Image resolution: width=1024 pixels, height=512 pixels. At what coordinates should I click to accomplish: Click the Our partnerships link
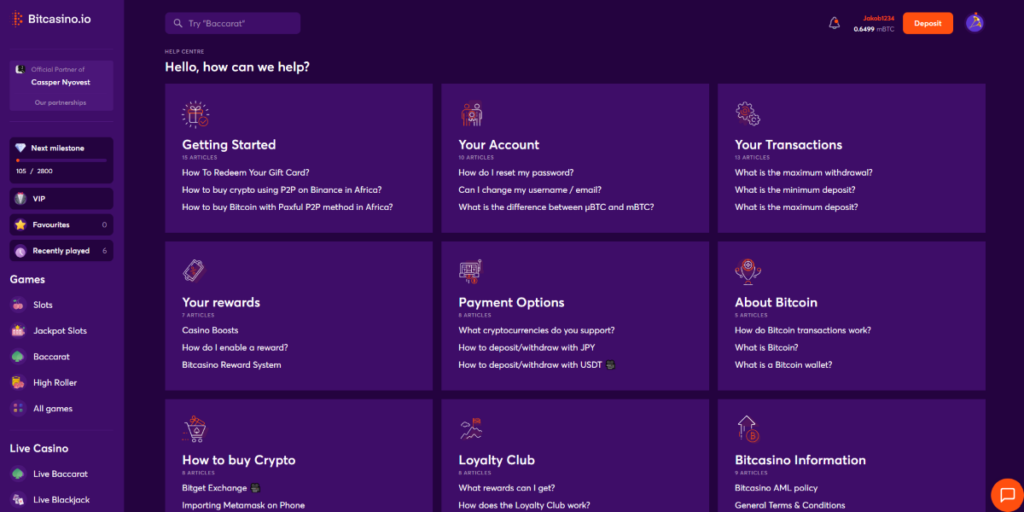tap(60, 103)
